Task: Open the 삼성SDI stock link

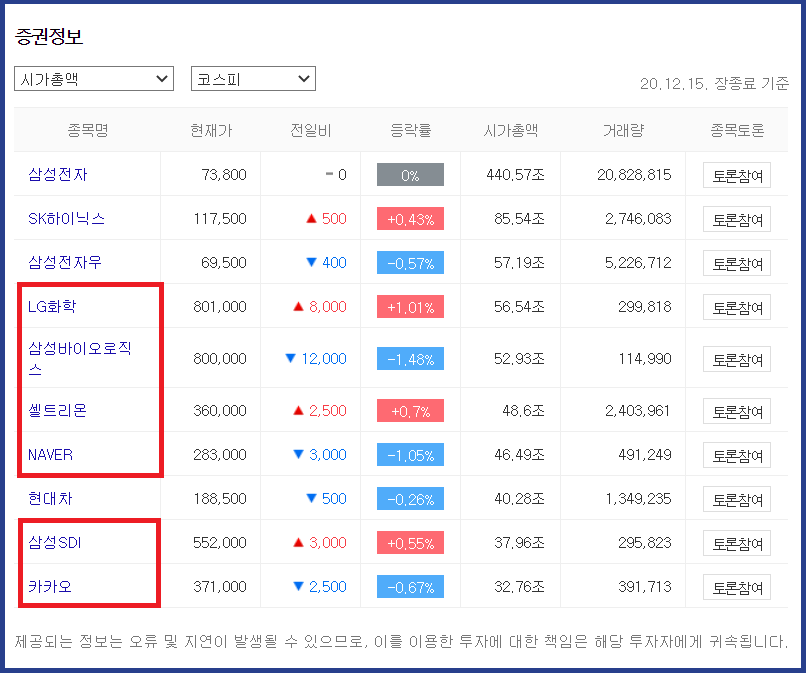Action: (54, 542)
